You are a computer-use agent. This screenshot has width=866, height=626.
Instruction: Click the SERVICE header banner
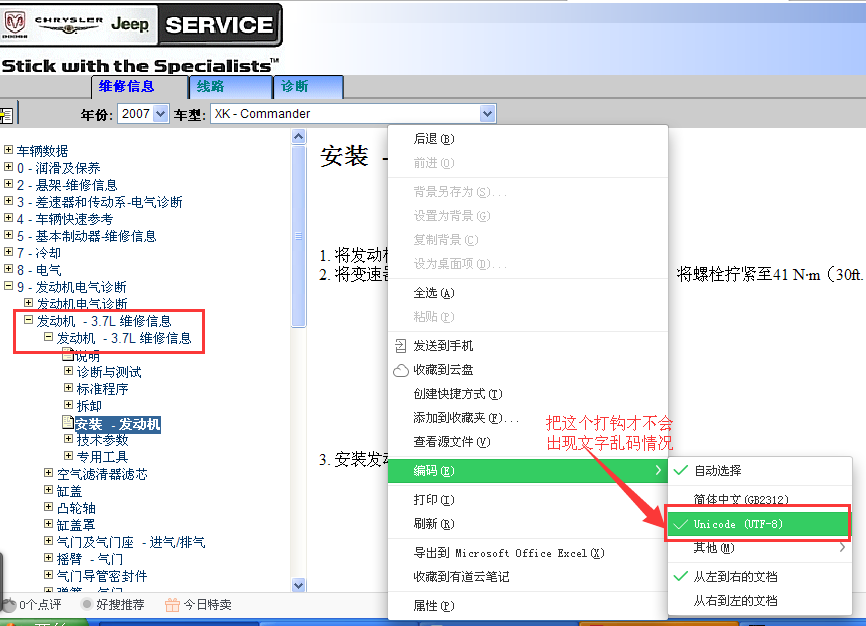(x=219, y=25)
